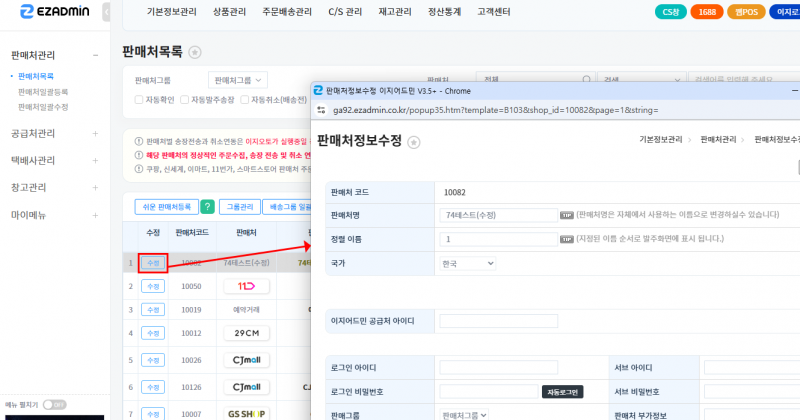Toggle 자동발주송장 checkbox
The width and height of the screenshot is (800, 420).
pyautogui.click(x=185, y=100)
